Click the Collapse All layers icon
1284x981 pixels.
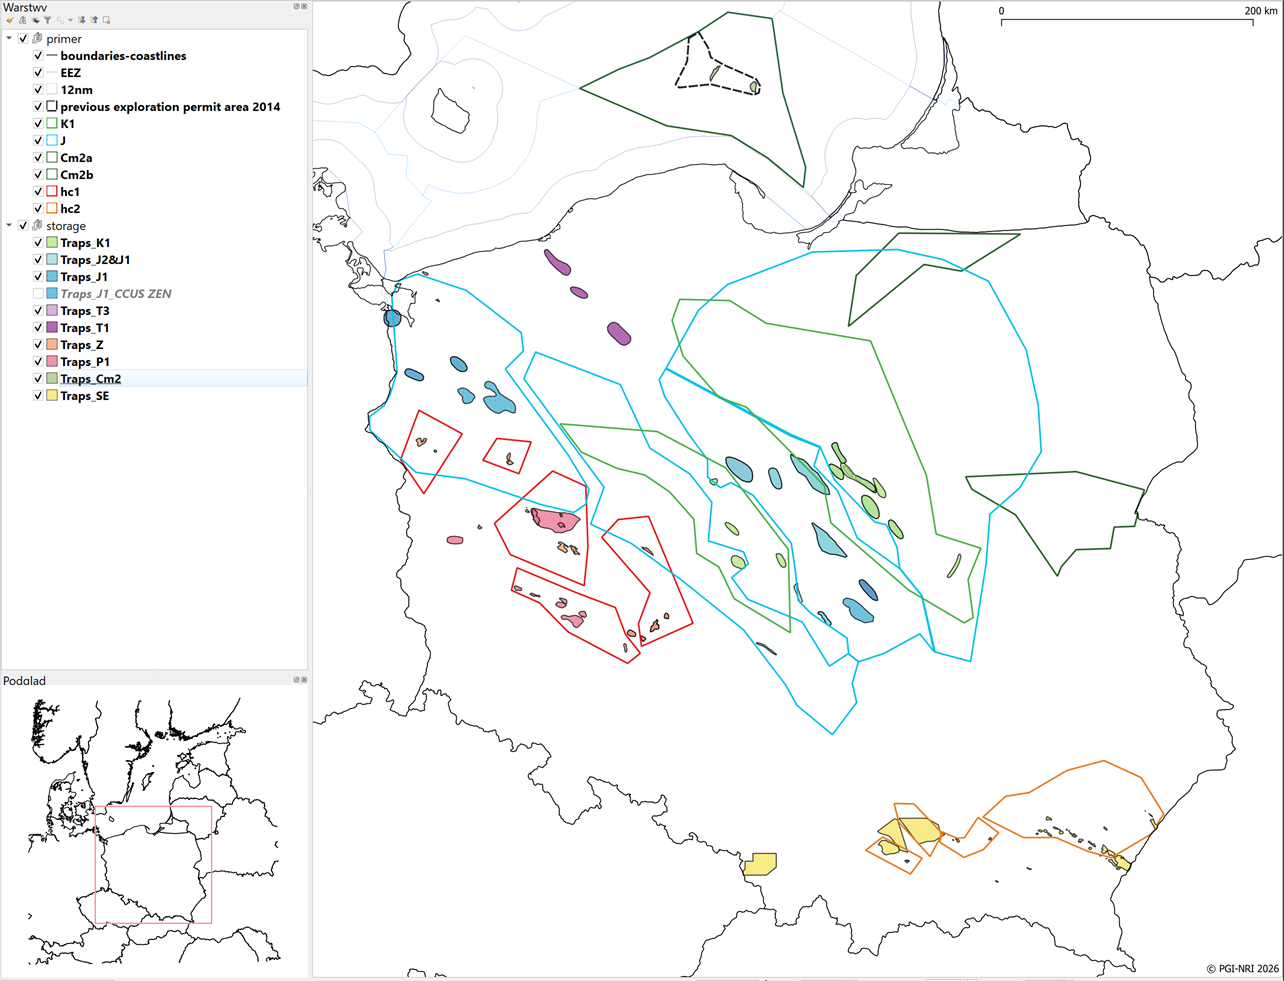coord(94,20)
